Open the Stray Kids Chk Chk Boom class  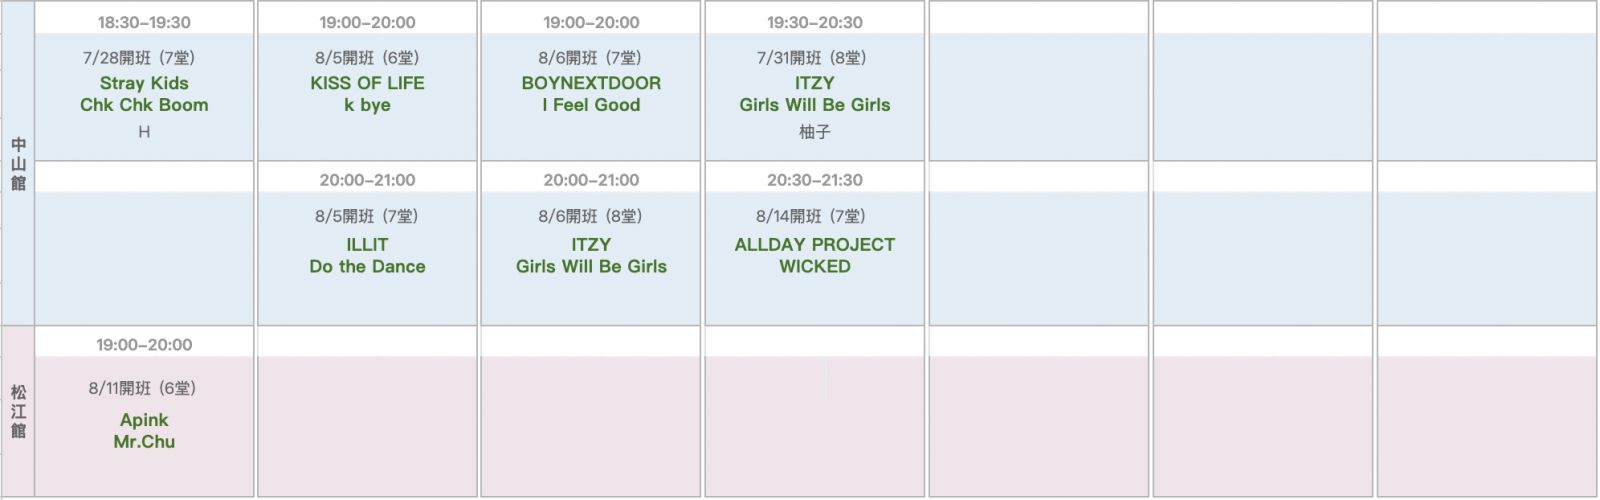coord(144,94)
